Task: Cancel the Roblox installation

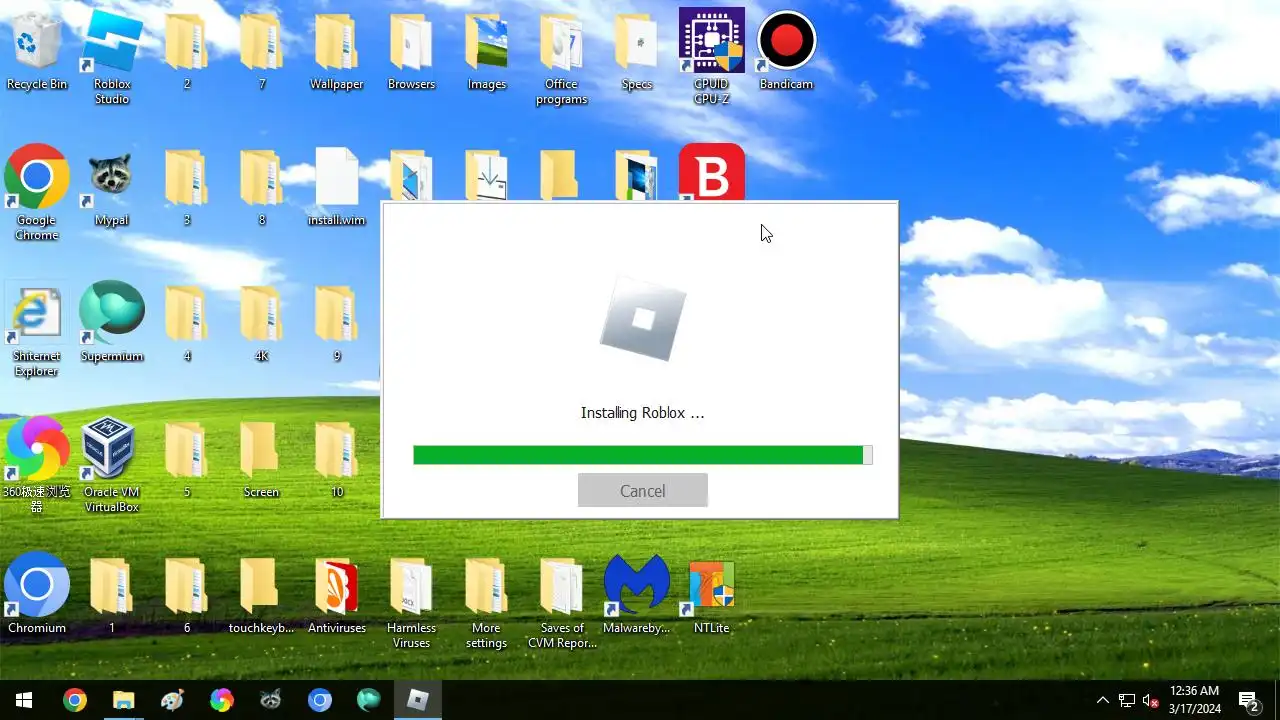Action: point(642,491)
